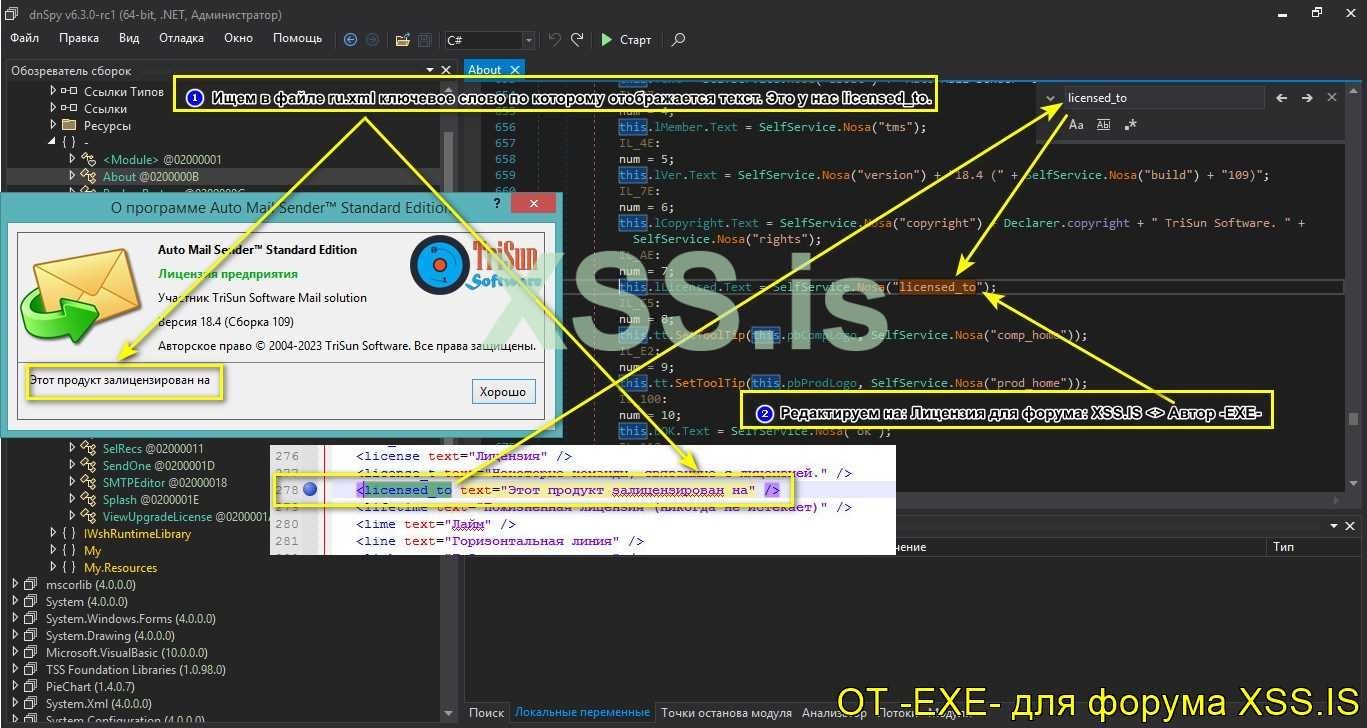Toggle match whole word option

[x=1103, y=125]
